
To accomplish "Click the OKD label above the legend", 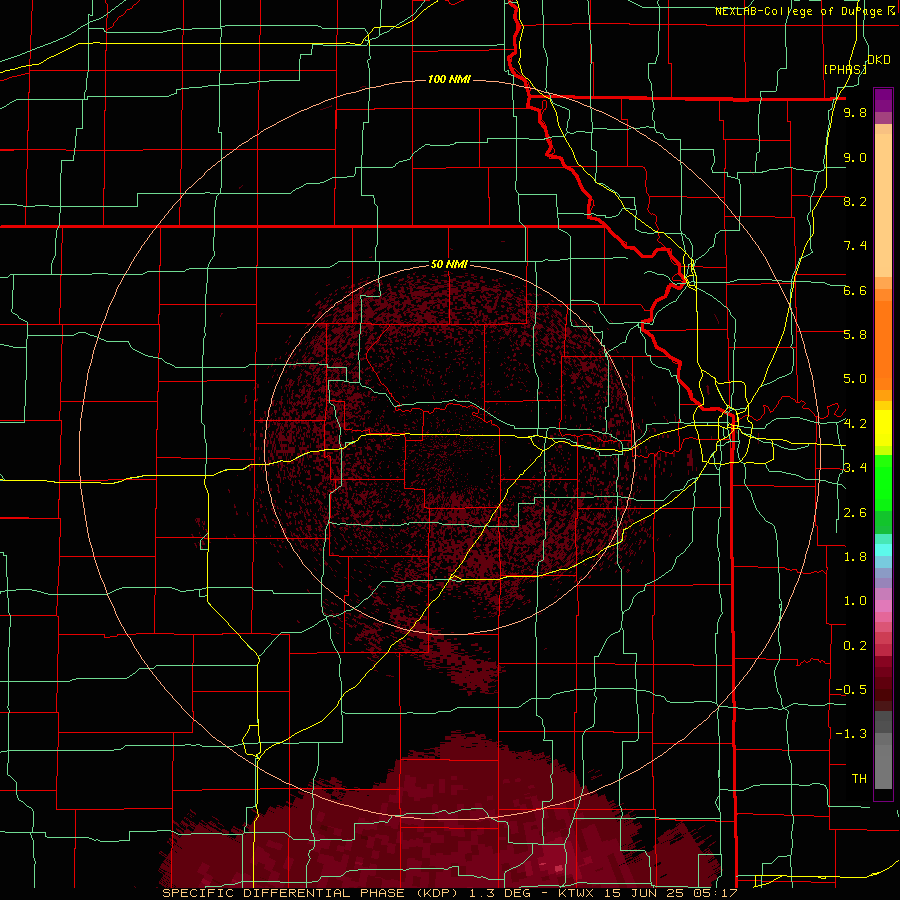I will click(879, 60).
